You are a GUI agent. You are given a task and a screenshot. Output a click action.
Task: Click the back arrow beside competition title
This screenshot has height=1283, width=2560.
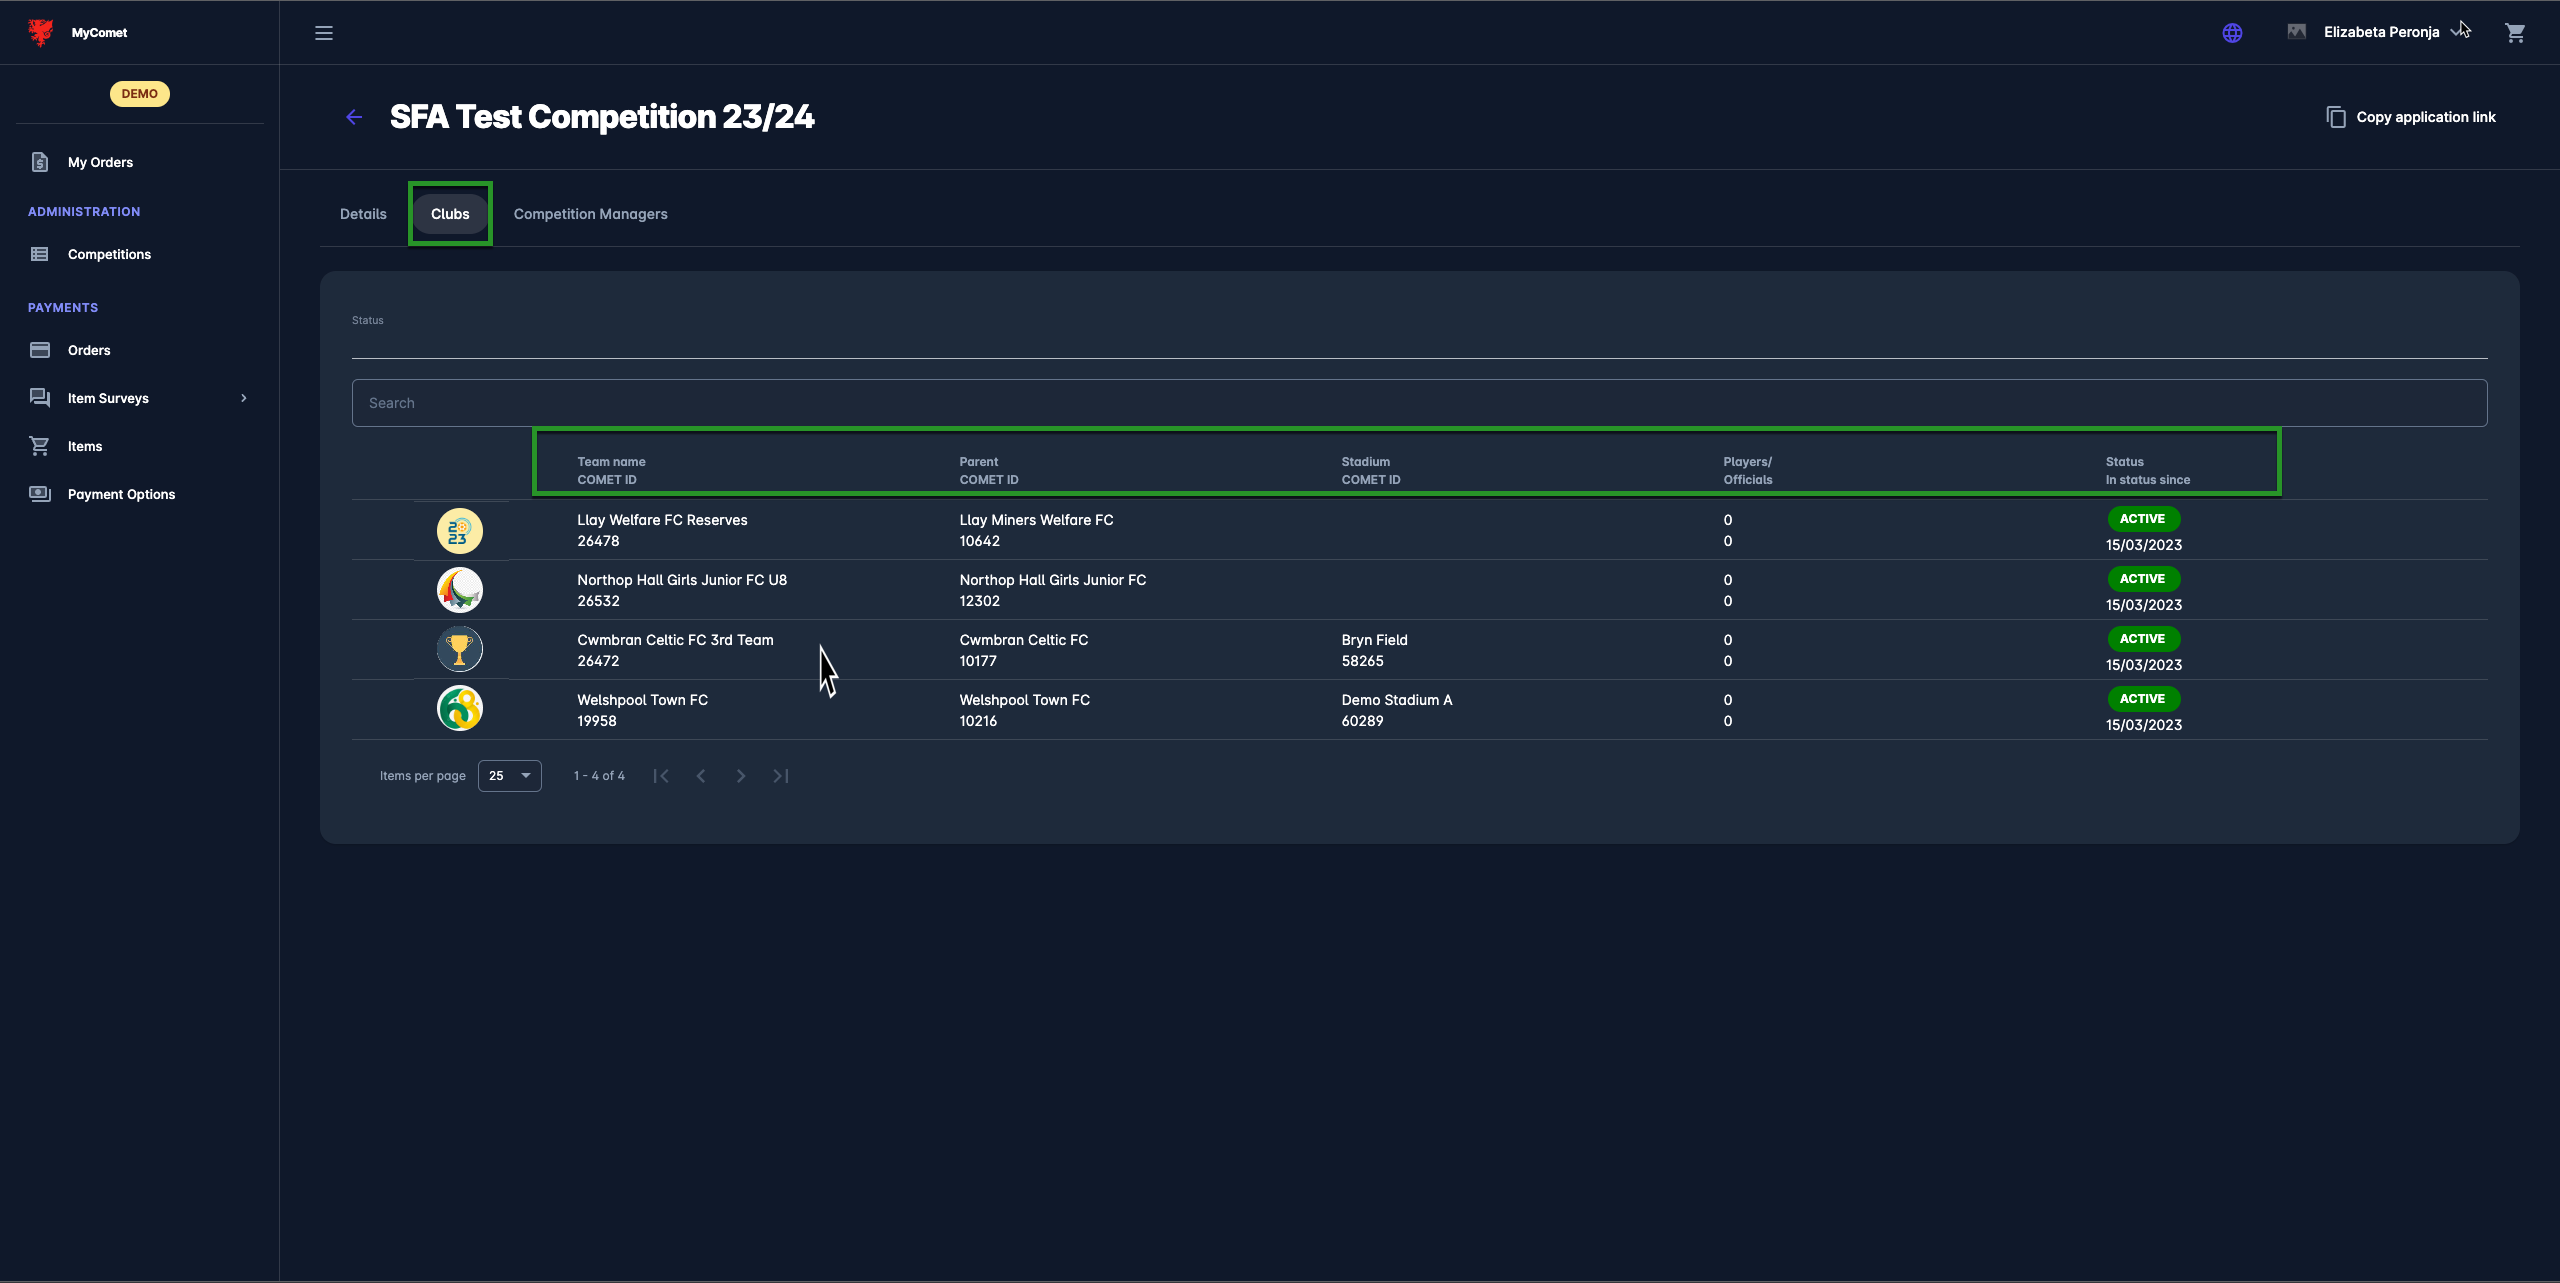pyautogui.click(x=354, y=117)
